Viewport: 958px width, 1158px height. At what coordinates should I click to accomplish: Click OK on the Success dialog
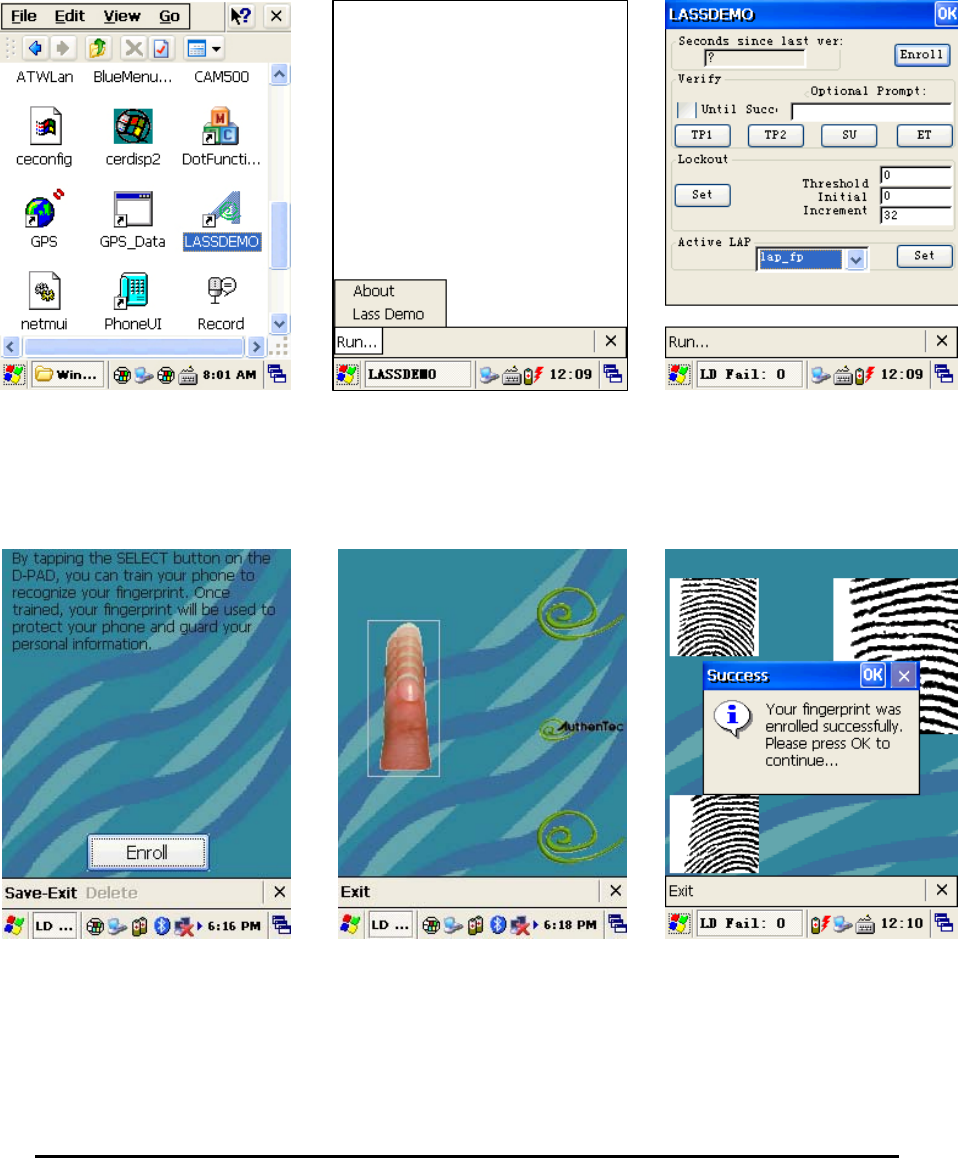coord(872,675)
